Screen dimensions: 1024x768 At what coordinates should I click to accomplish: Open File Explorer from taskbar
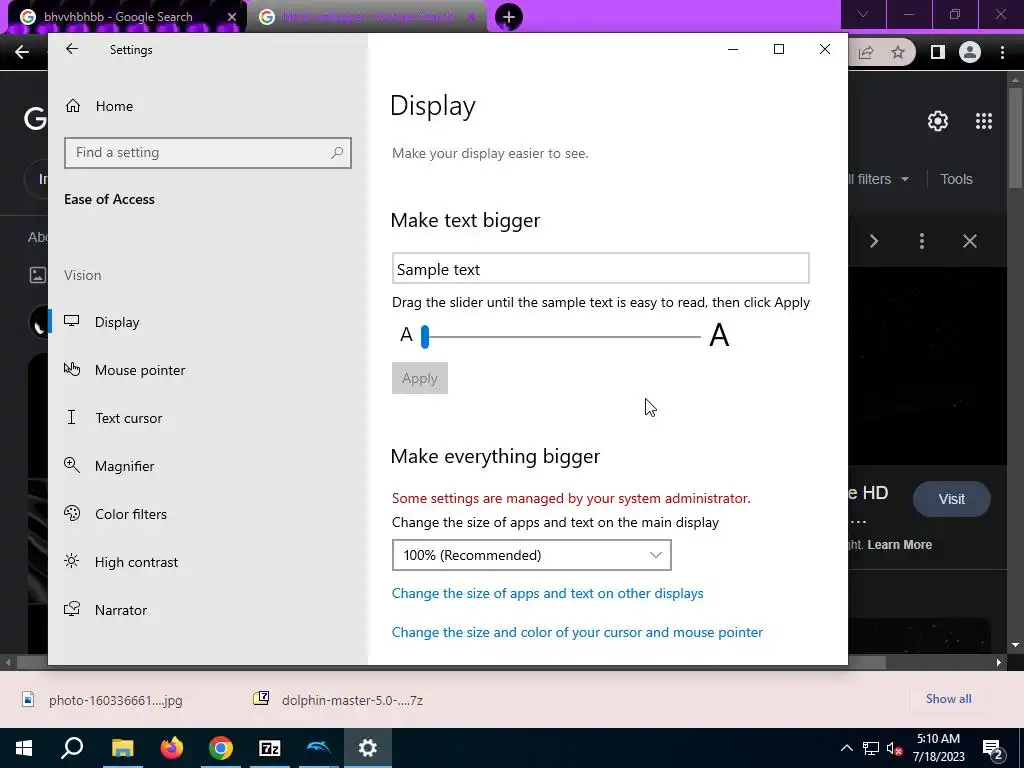[122, 748]
